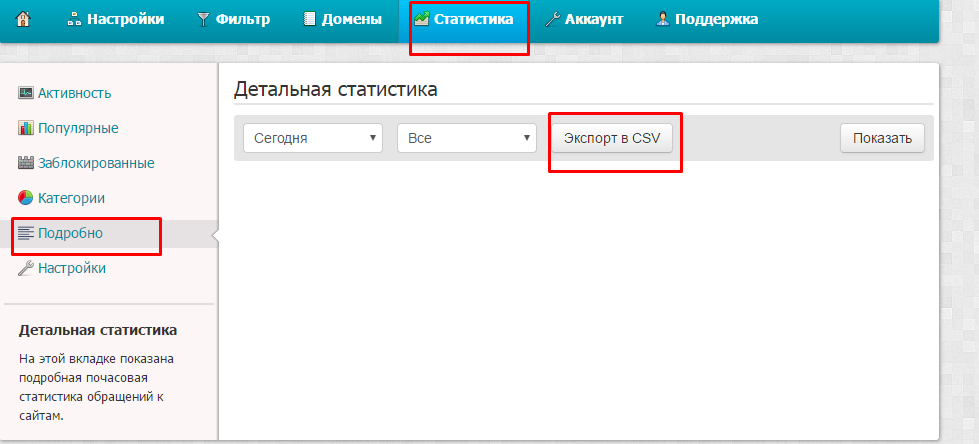The height and width of the screenshot is (444, 979).
Task: Open the Настройки top menu
Action: (125, 19)
